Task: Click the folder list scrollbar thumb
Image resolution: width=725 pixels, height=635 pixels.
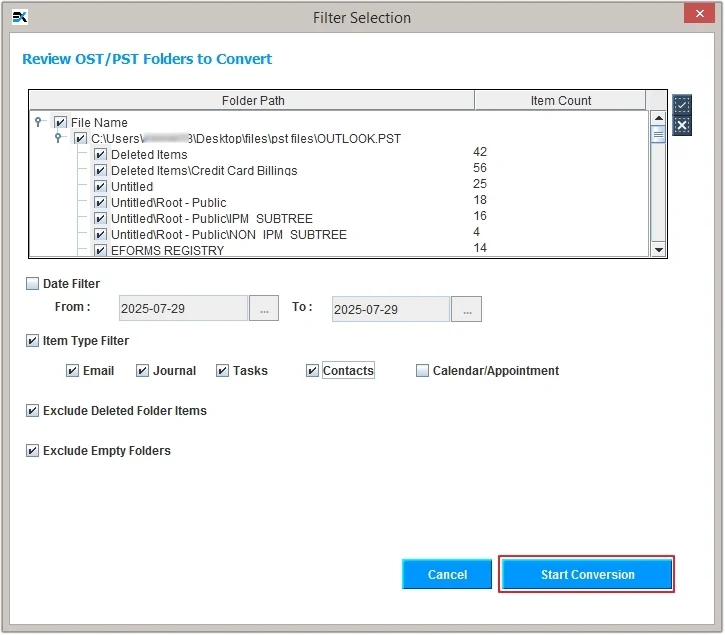Action: pyautogui.click(x=658, y=134)
